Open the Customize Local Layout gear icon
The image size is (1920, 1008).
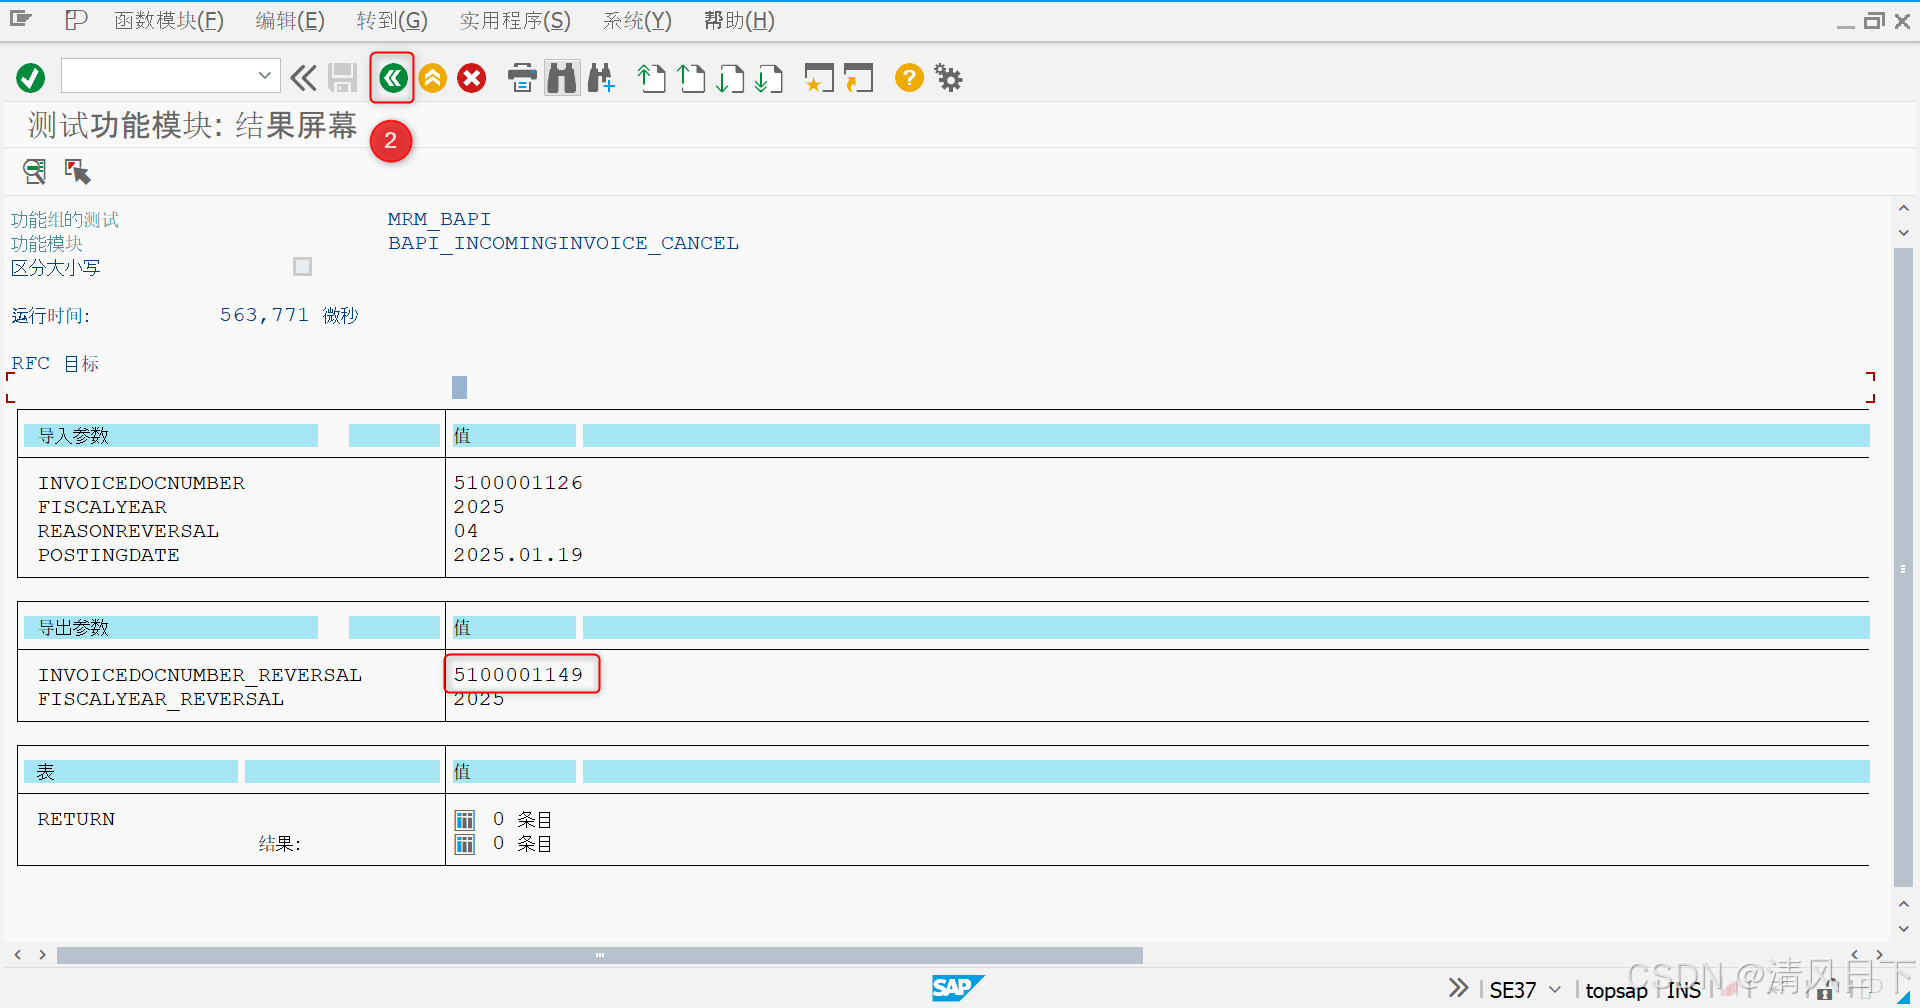(947, 77)
